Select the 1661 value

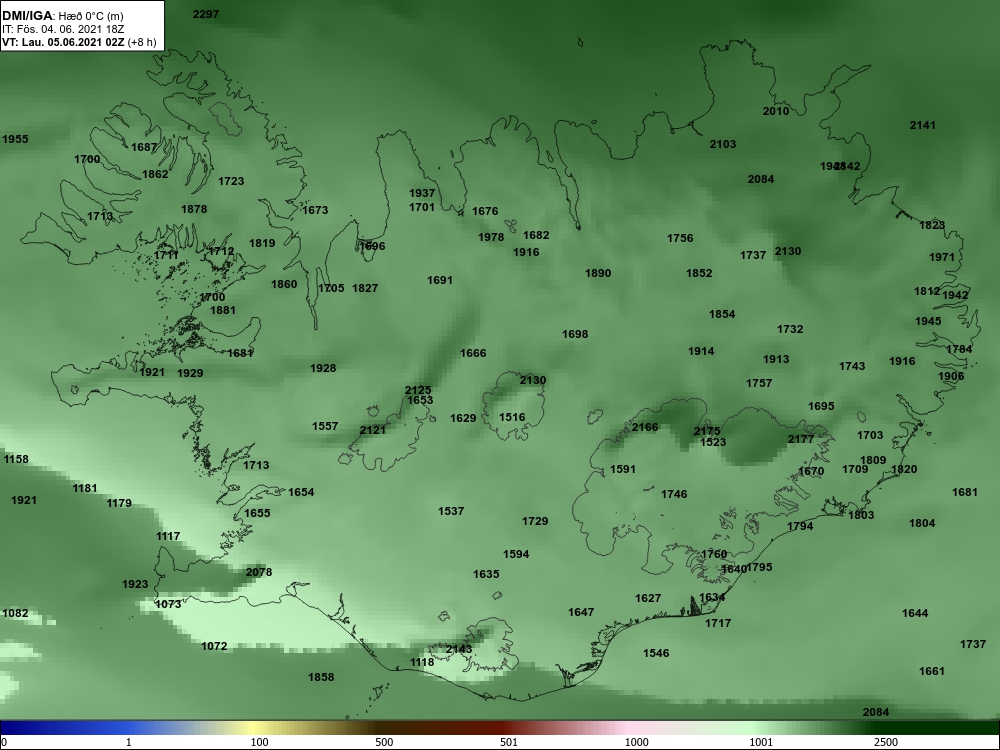pyautogui.click(x=932, y=672)
